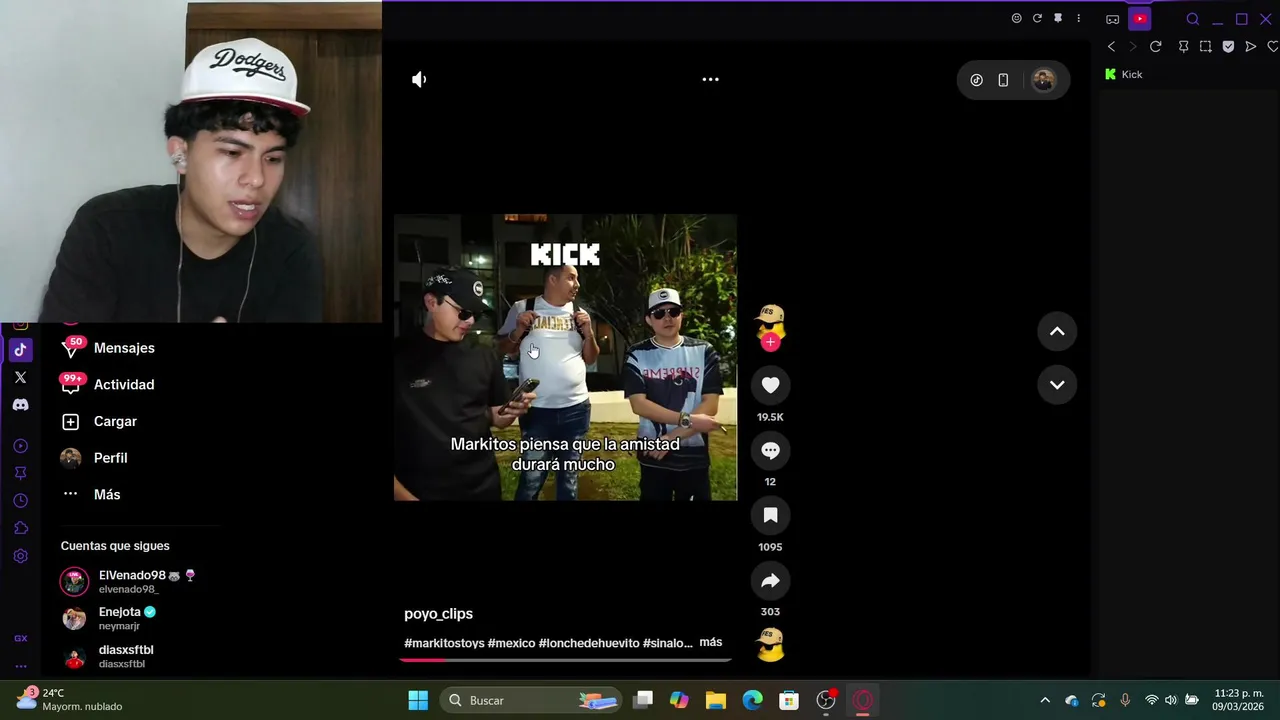Go to next video with down chevron
1280x720 pixels.
pyautogui.click(x=1057, y=384)
